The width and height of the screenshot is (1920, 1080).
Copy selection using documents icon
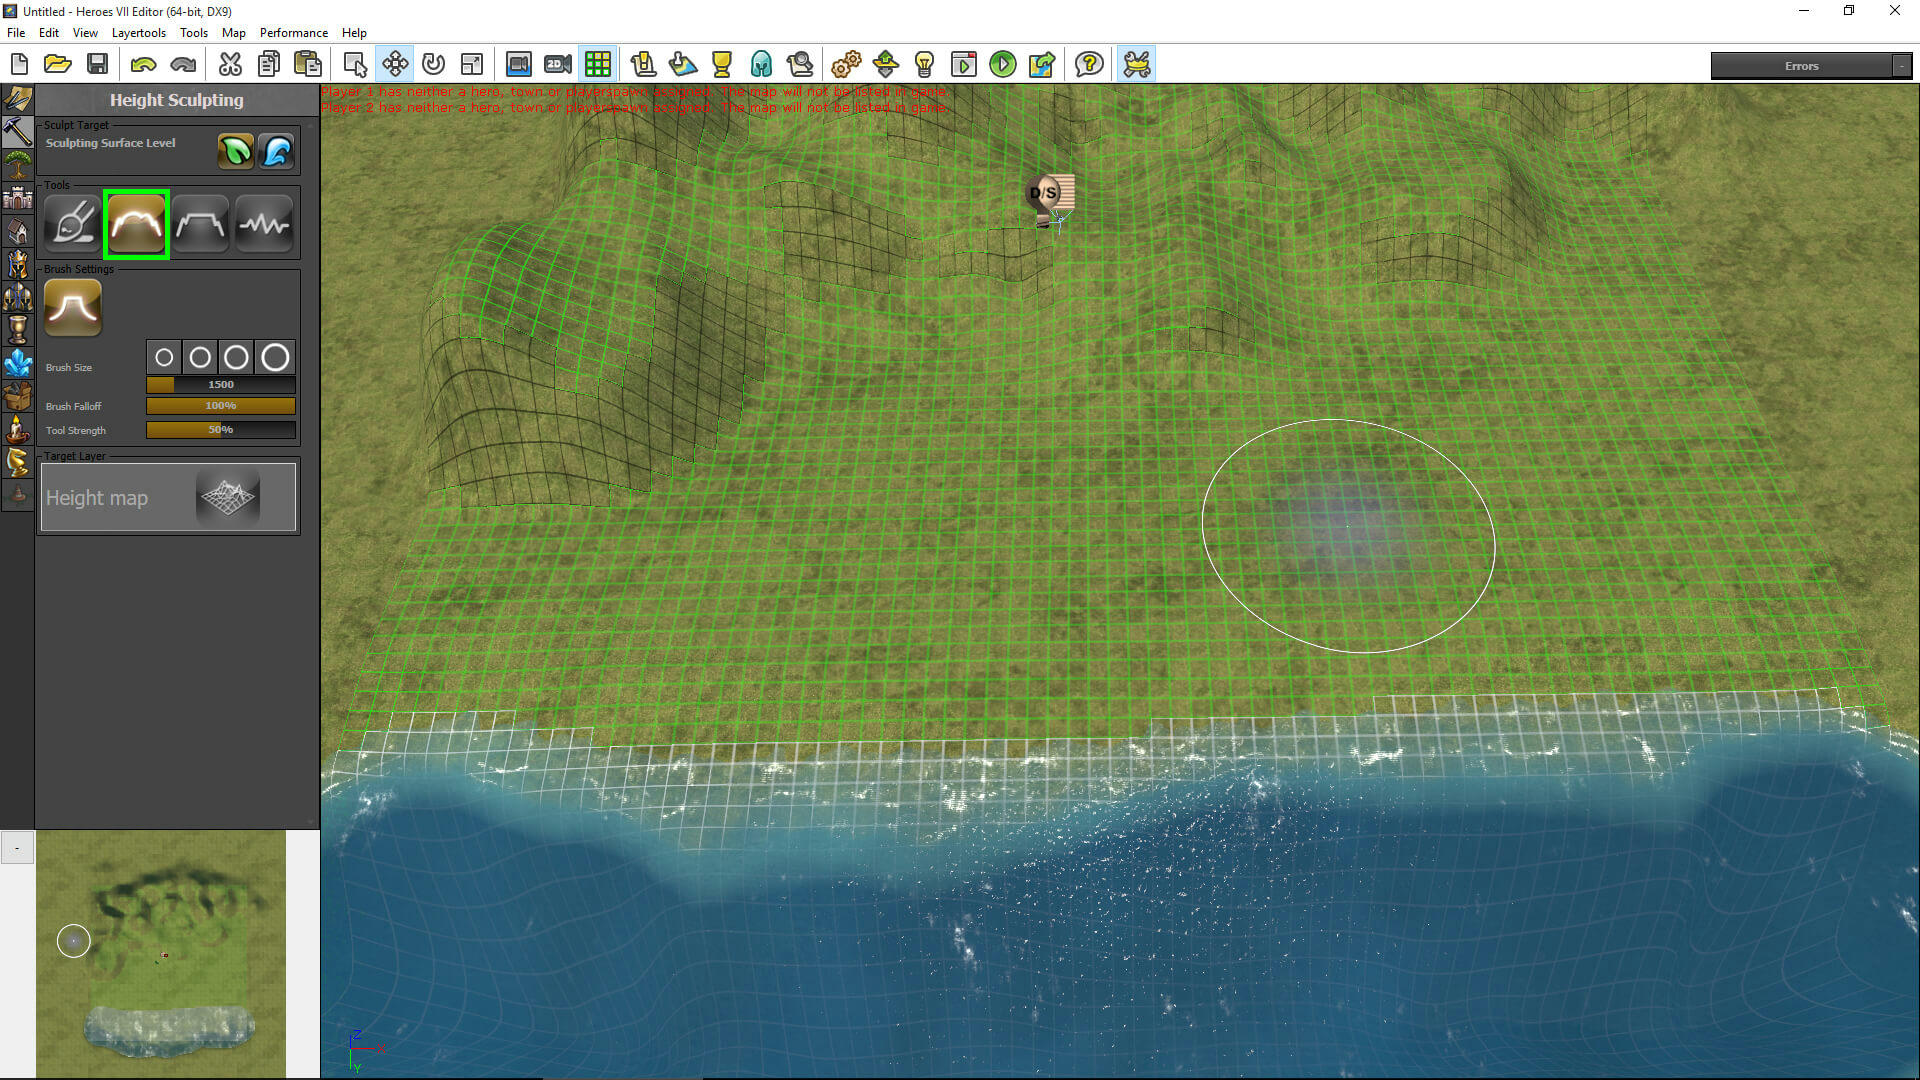tap(268, 65)
